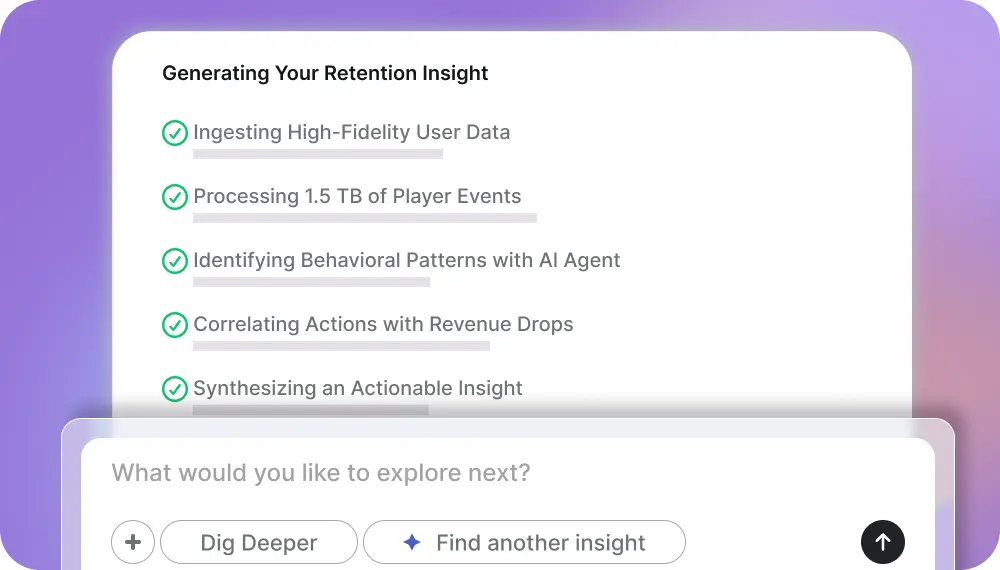Click the sparkle icon beside Find another insight
This screenshot has height=570, width=1000.
pos(411,543)
